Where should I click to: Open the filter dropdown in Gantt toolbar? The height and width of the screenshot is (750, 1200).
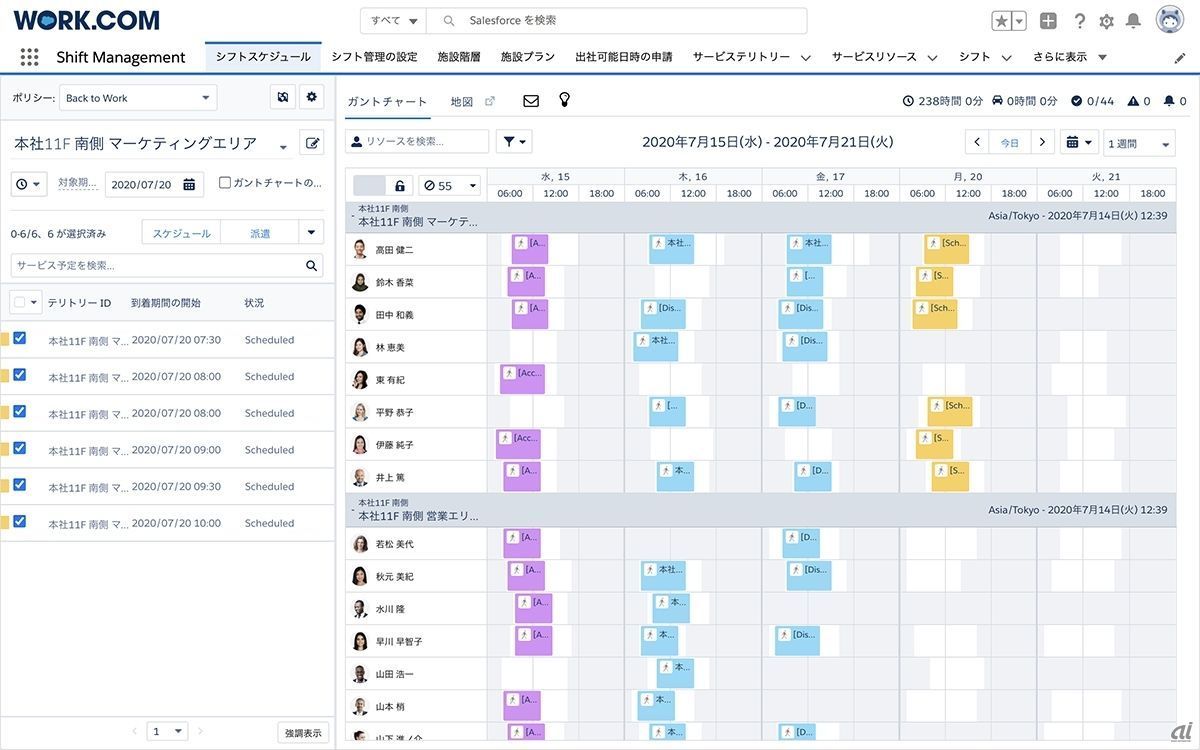click(516, 142)
